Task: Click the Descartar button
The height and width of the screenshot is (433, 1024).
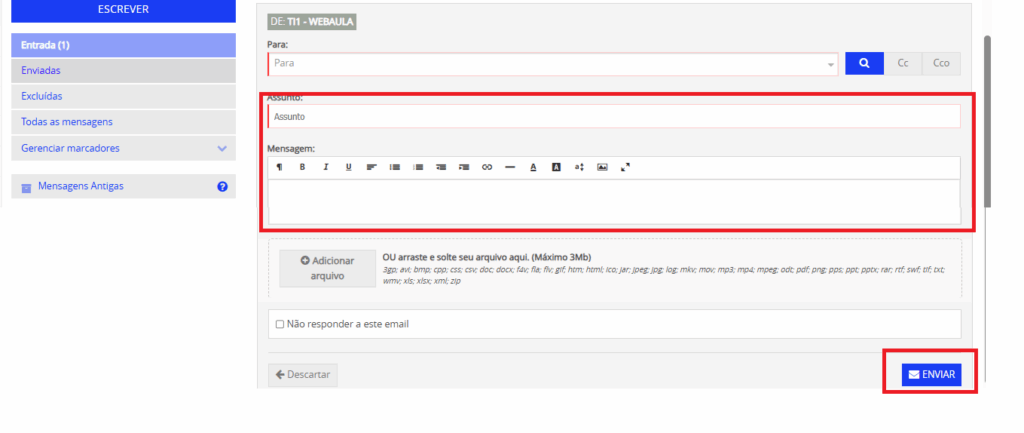Action: pyautogui.click(x=303, y=375)
